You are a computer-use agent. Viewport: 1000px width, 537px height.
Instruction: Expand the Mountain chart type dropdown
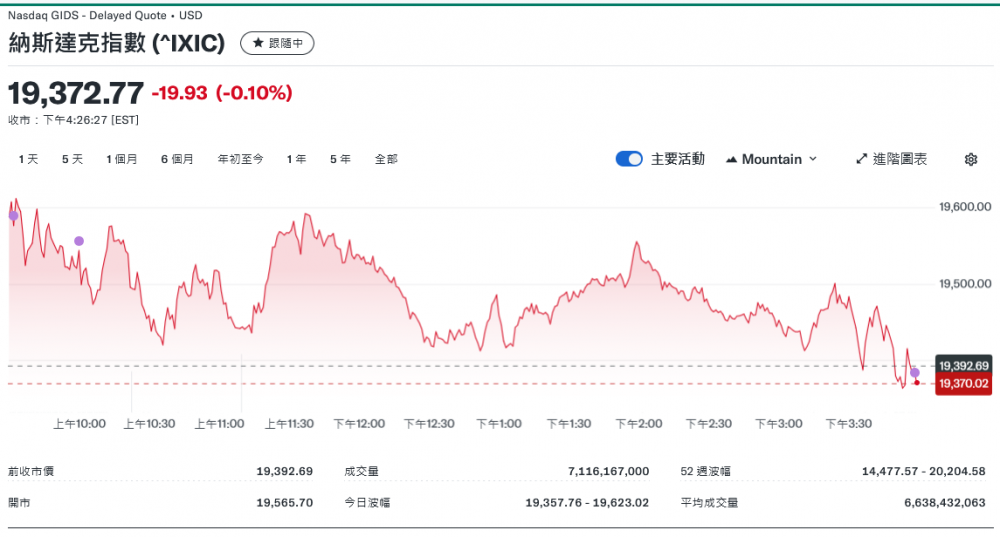(771, 159)
